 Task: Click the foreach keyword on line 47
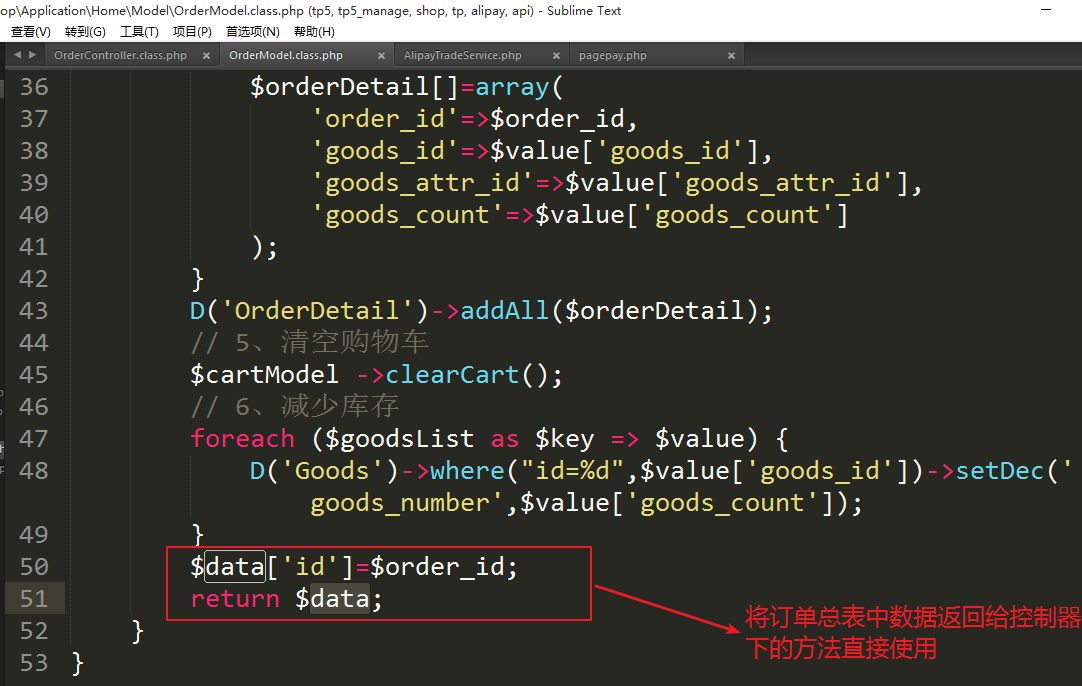tap(242, 439)
